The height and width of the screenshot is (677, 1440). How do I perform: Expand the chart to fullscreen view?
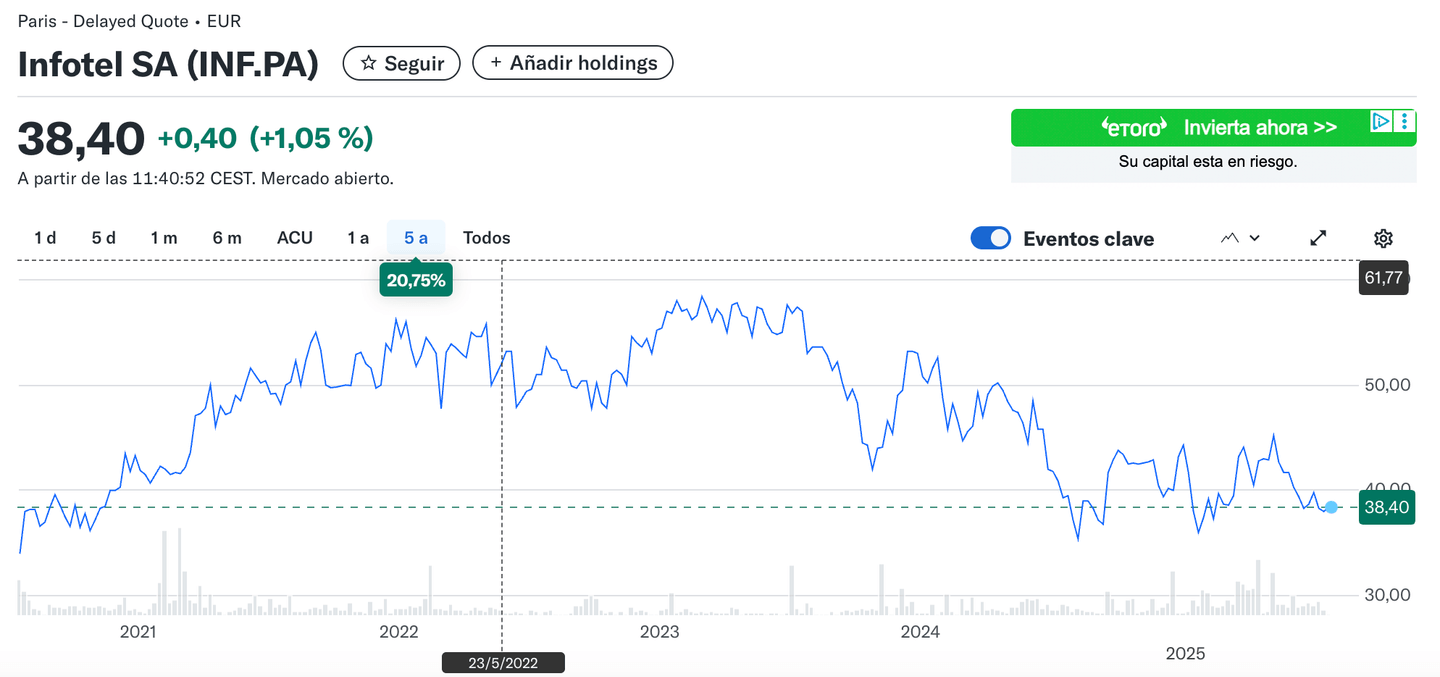pos(1318,238)
